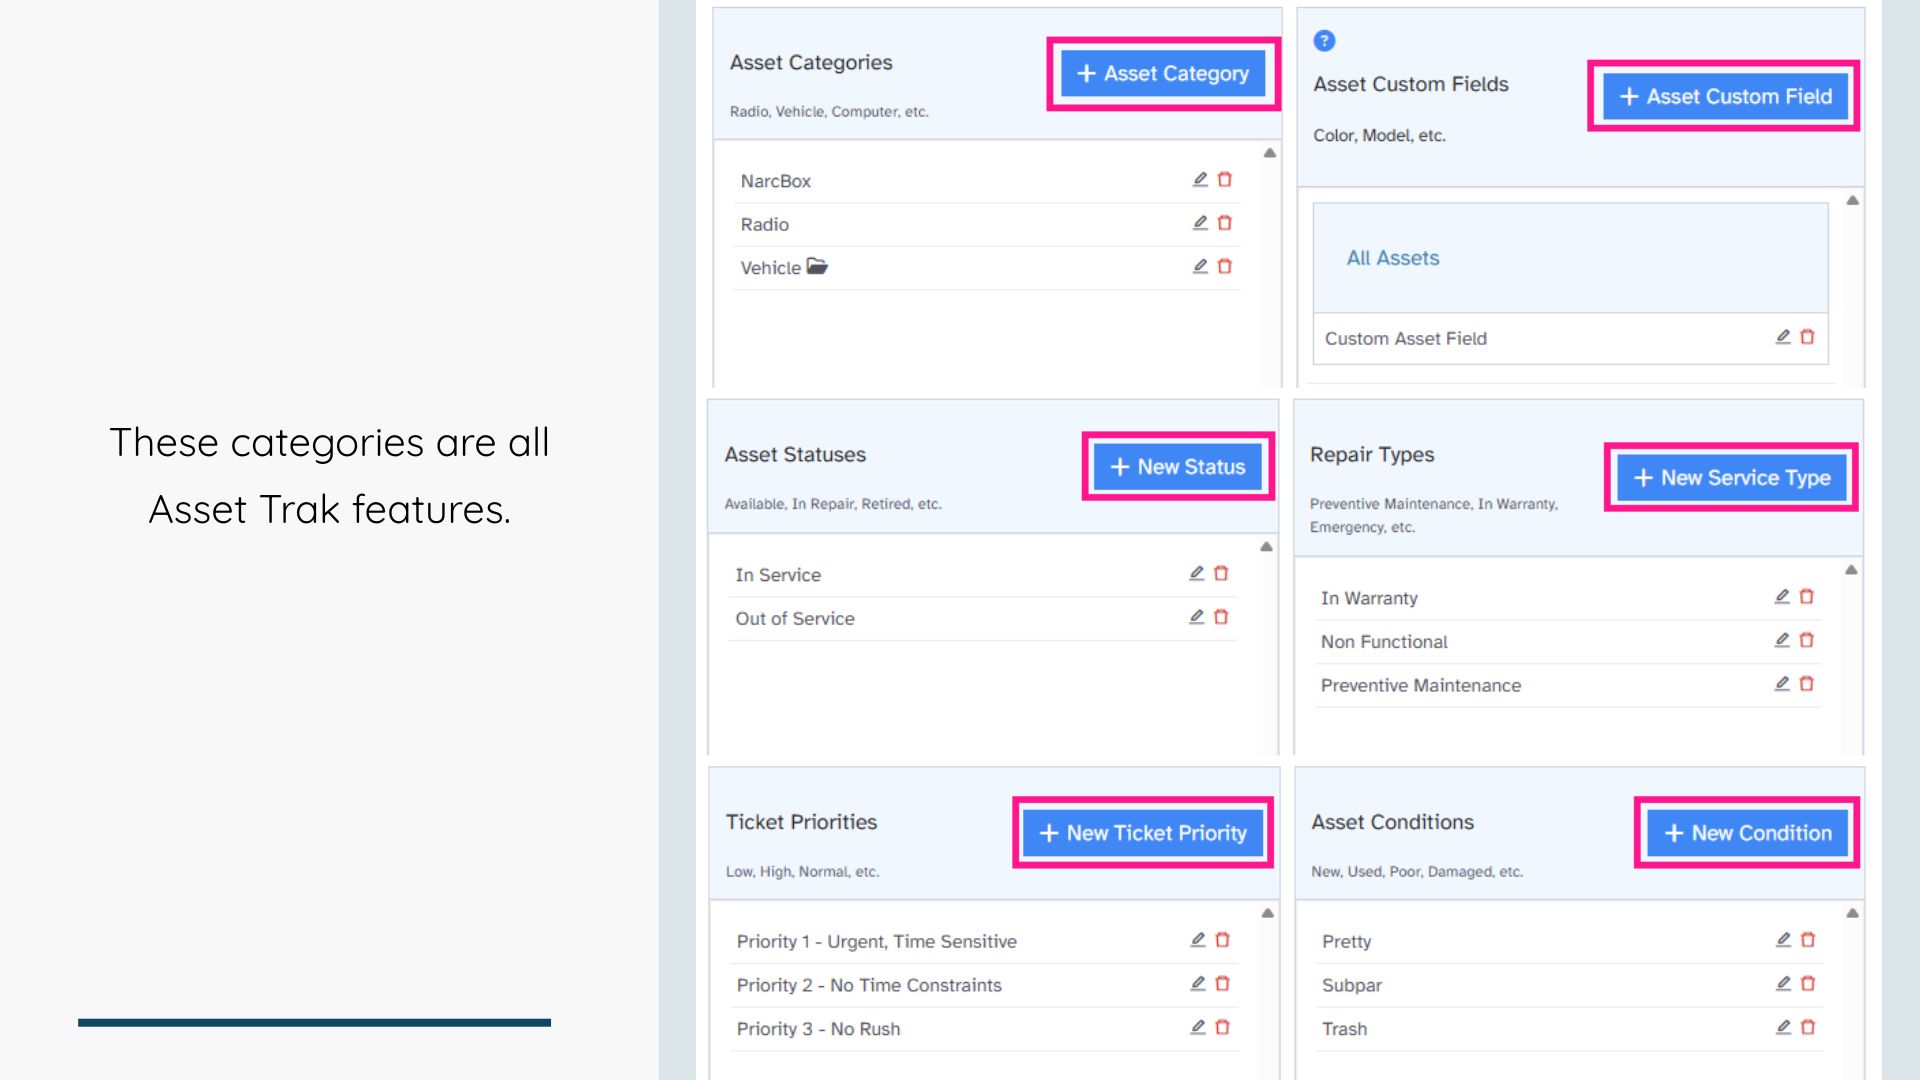Screen dimensions: 1920x1080
Task: Edit the Custom Asset Field entry
Action: point(1783,337)
